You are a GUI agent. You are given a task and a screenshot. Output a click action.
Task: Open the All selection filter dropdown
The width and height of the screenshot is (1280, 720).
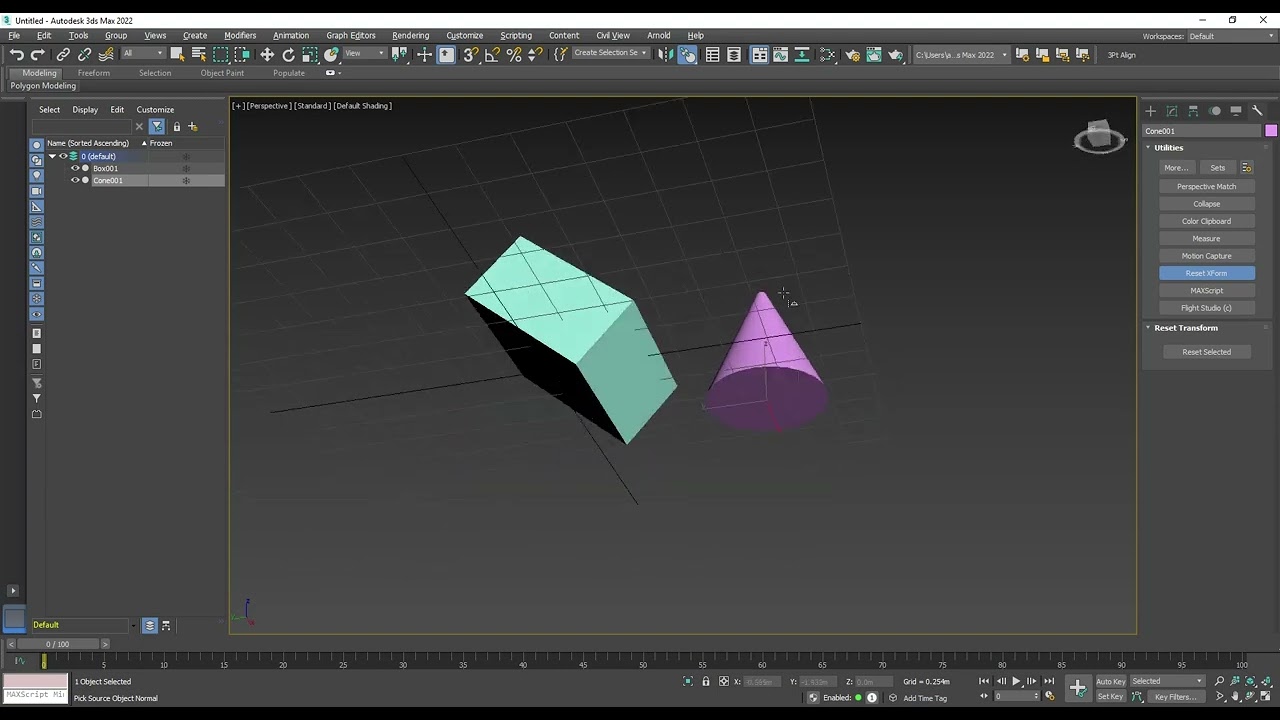click(143, 54)
